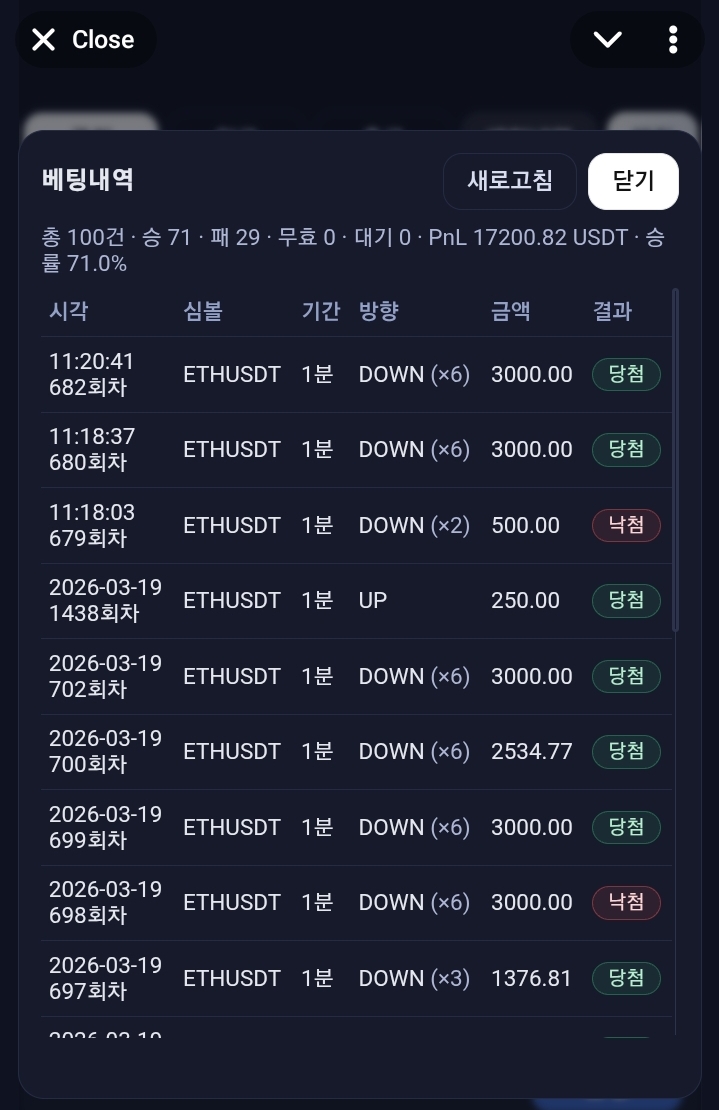Click 당첨 badge on 1438회차 UP row

pos(626,601)
